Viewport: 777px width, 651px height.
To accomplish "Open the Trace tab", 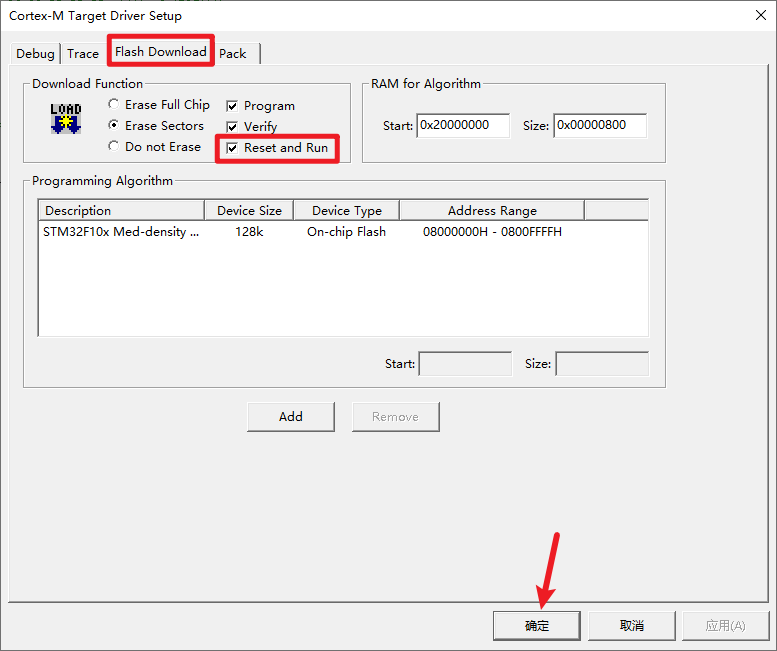I will point(83,54).
